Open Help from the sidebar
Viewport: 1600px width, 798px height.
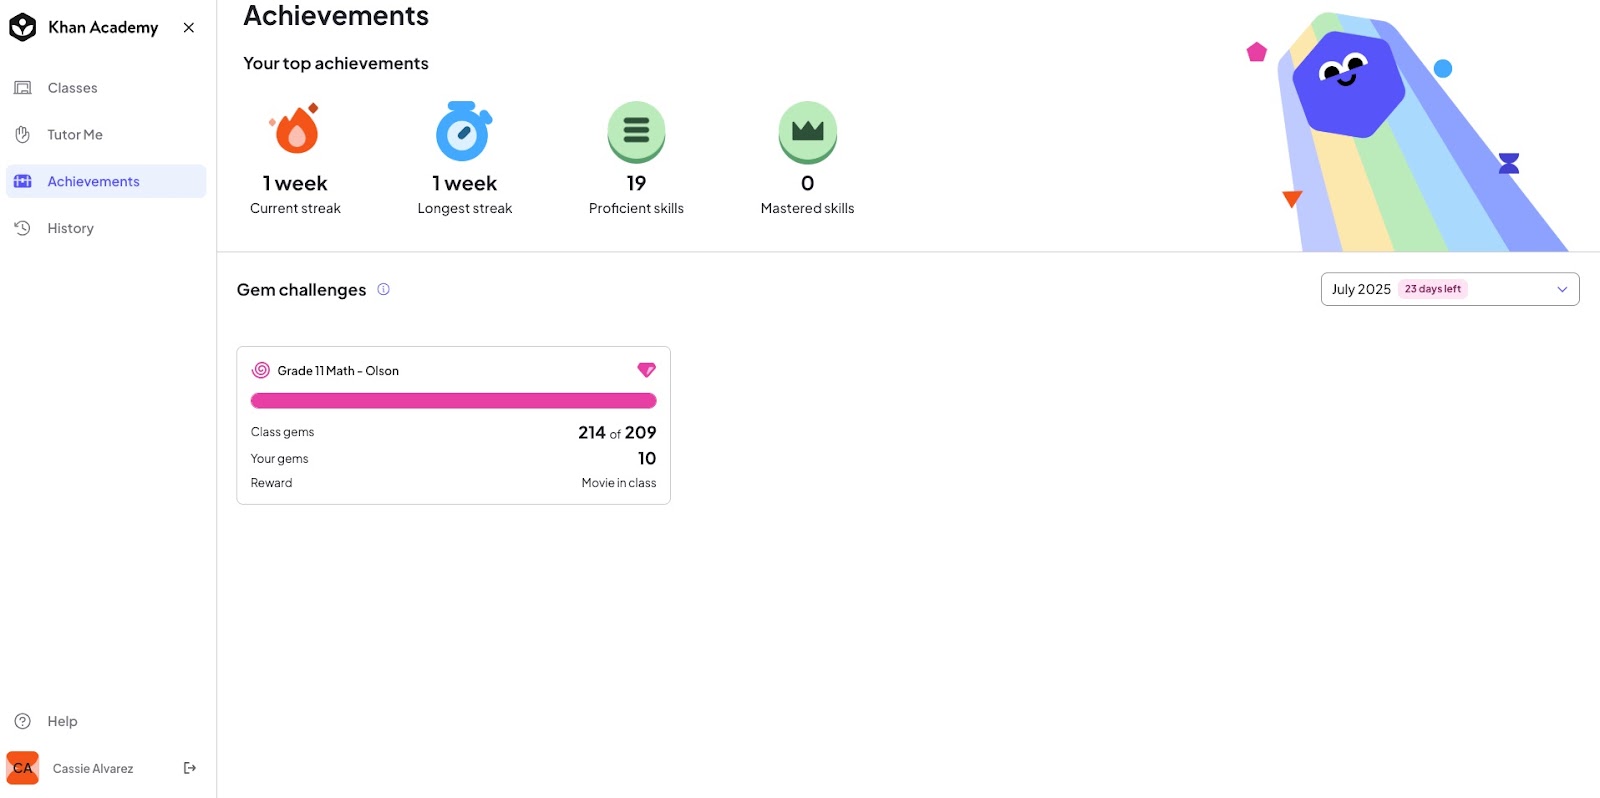click(x=106, y=721)
